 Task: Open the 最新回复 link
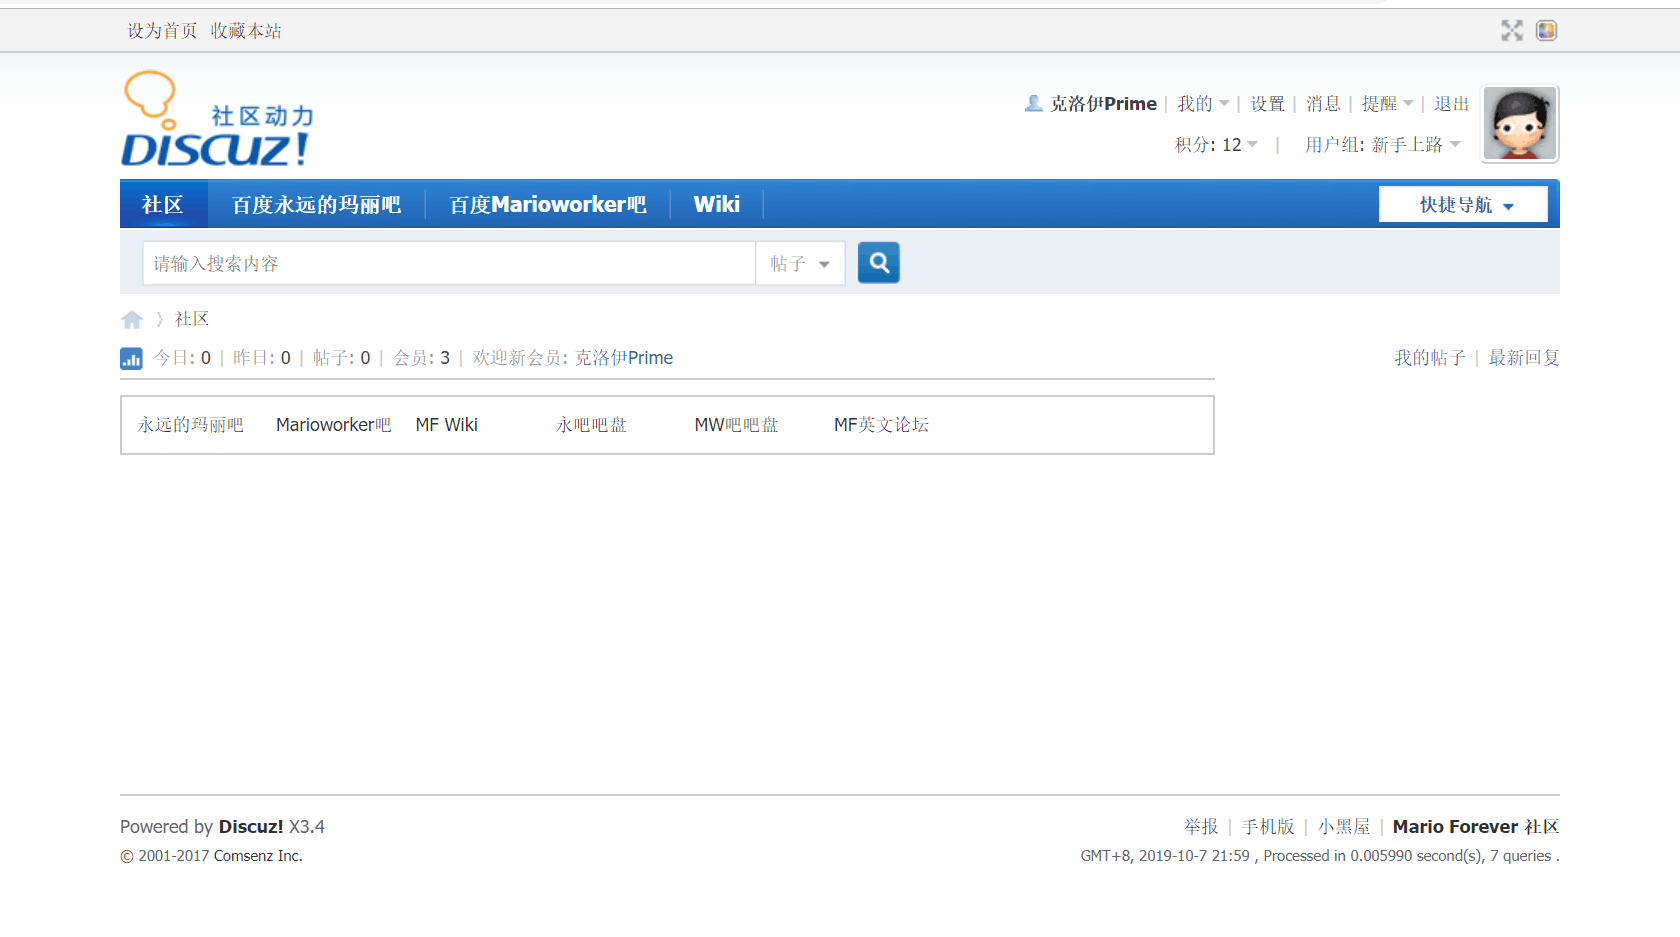coord(1524,358)
